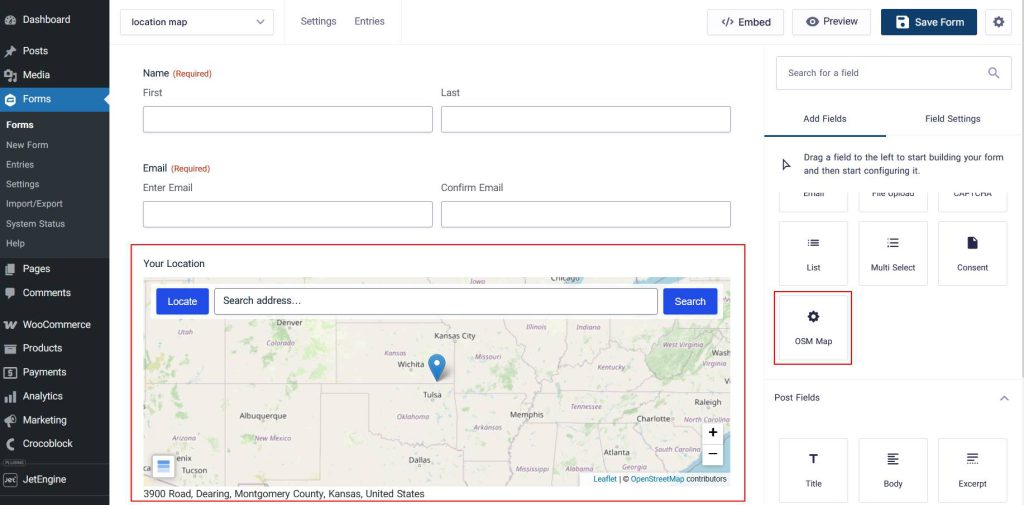Click the Enter Email input field
The image size is (1024, 505).
point(288,214)
